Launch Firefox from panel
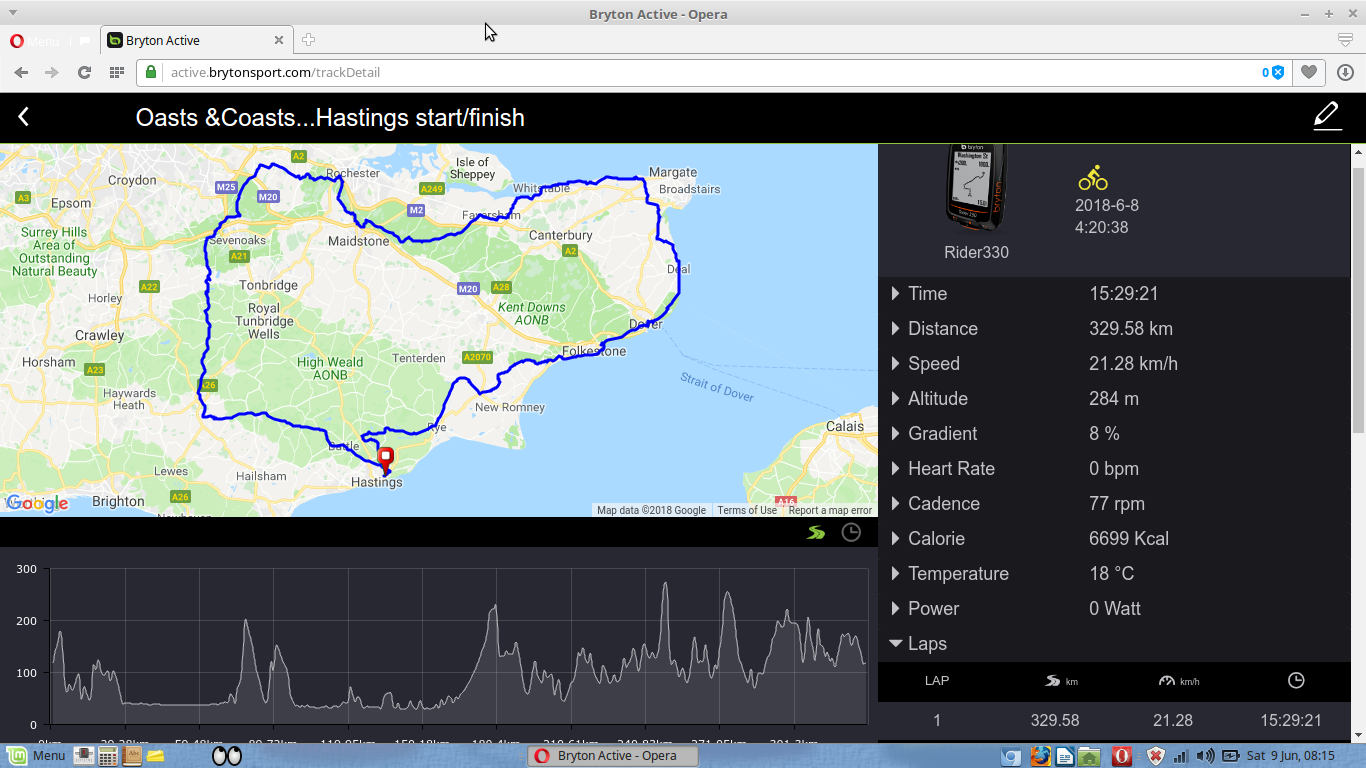The width and height of the screenshot is (1366, 768). 1040,756
